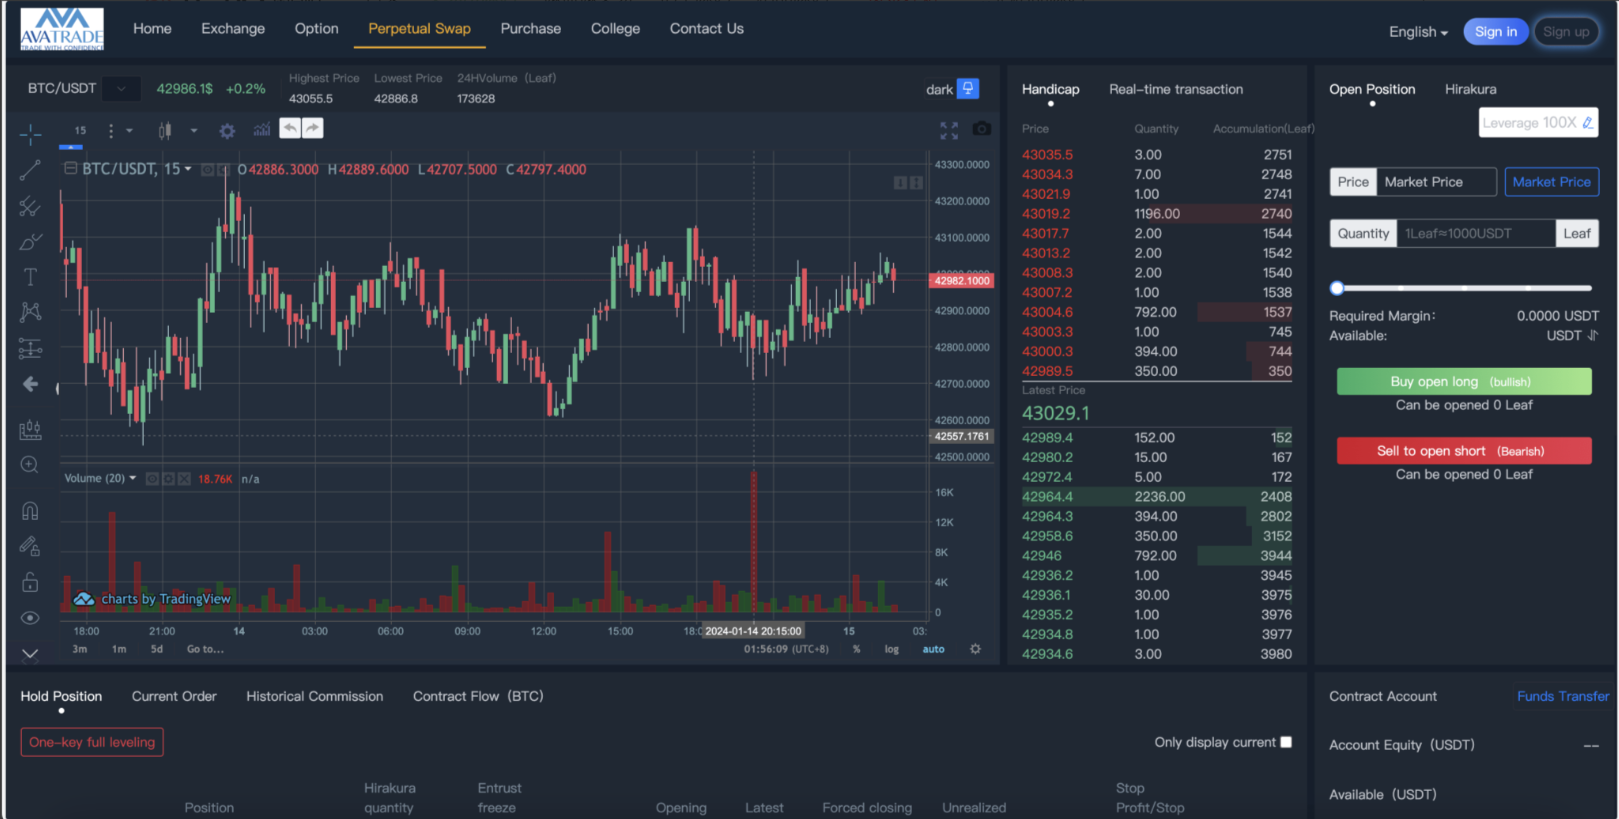Screen dimensions: 1619x819
Task: Expand the BTC/USDT pair dropdown
Action: (121, 89)
